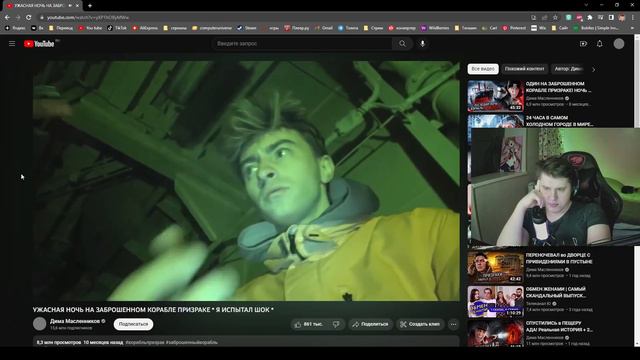Bookmark this page with the star icon
The image size is (640, 360).
pyautogui.click(x=555, y=18)
